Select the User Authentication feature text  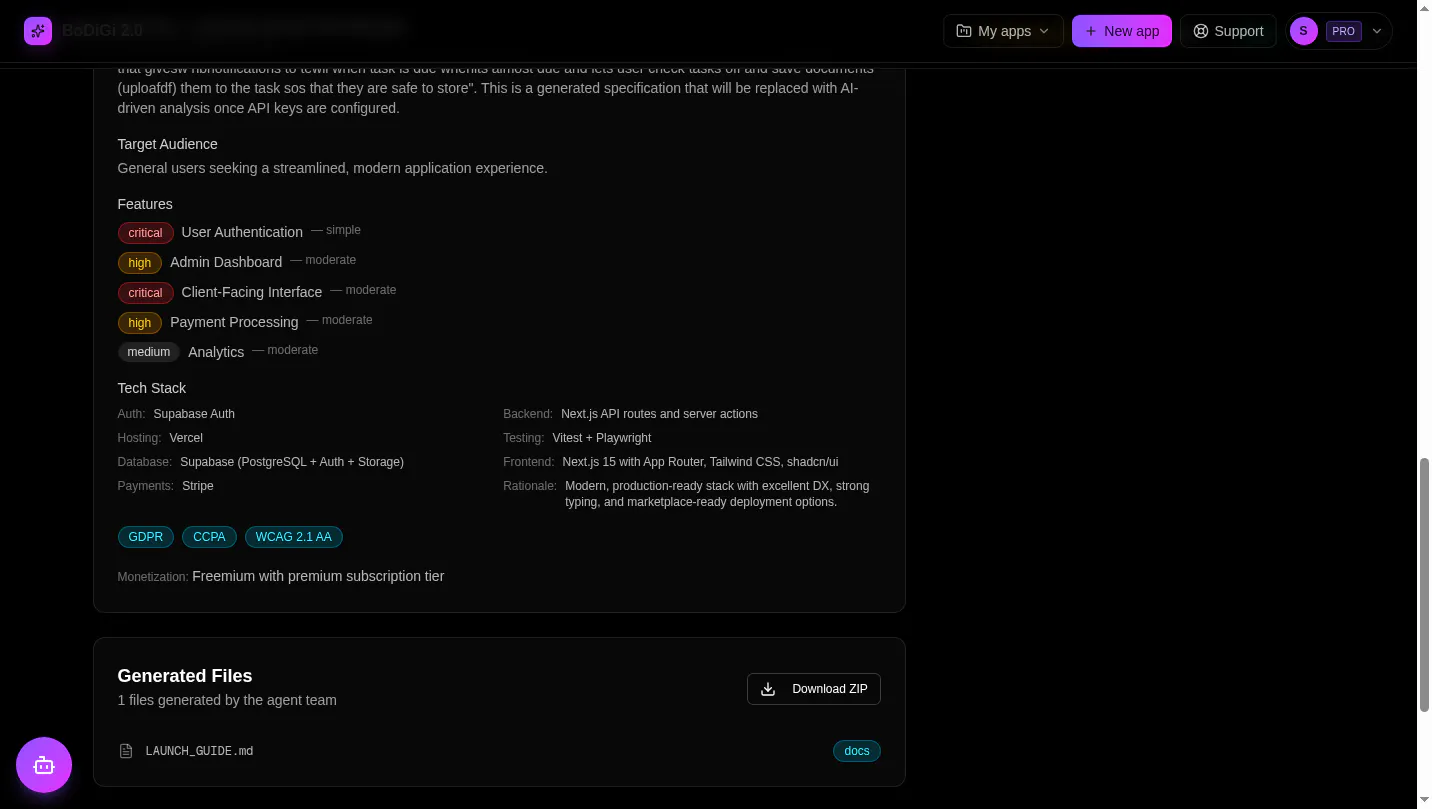tap(242, 232)
